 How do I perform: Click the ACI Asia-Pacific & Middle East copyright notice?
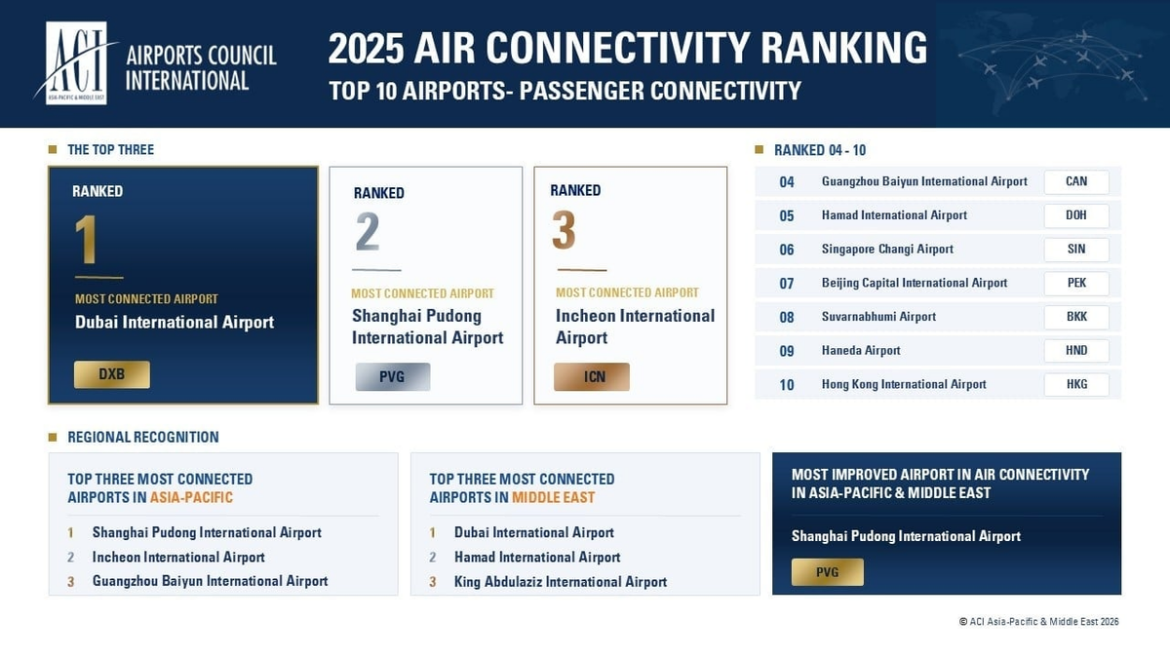[x=1039, y=621]
